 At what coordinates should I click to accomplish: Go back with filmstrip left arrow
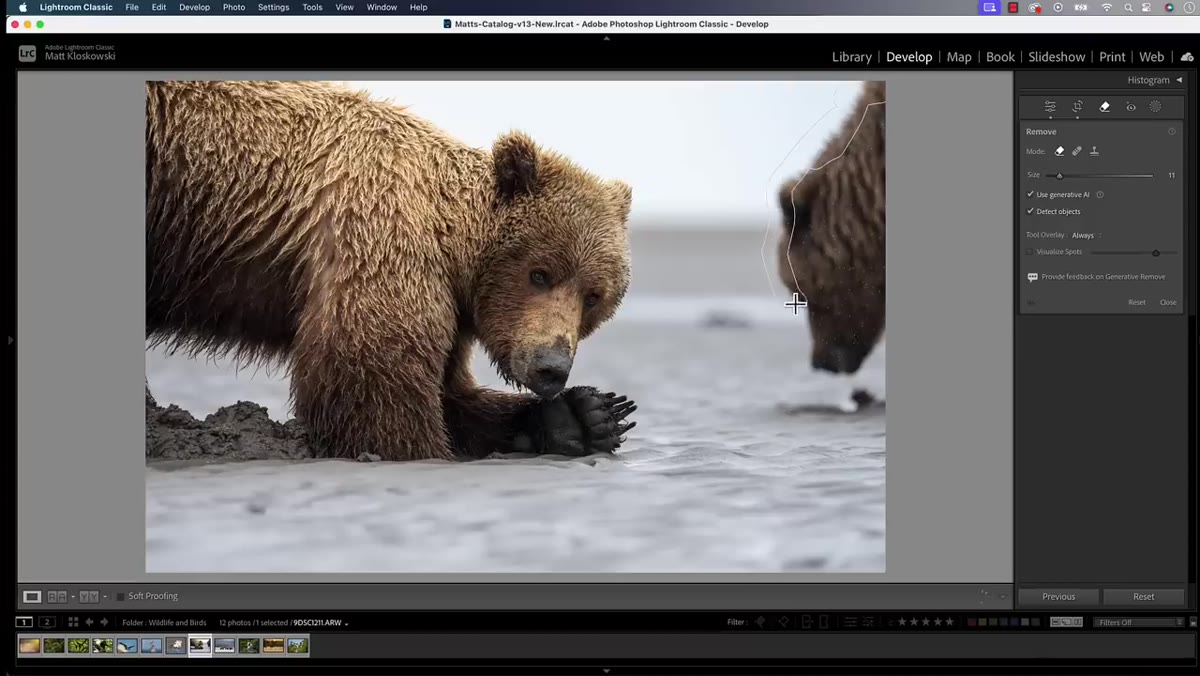point(89,622)
